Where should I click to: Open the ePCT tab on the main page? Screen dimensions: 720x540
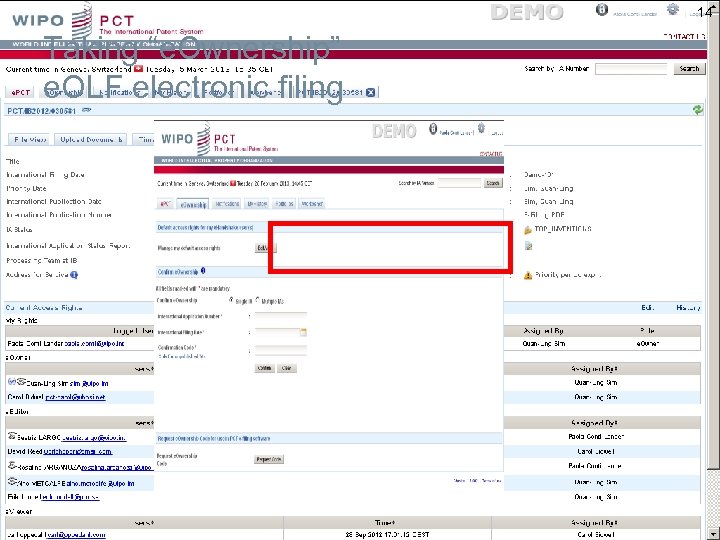tap(21, 92)
